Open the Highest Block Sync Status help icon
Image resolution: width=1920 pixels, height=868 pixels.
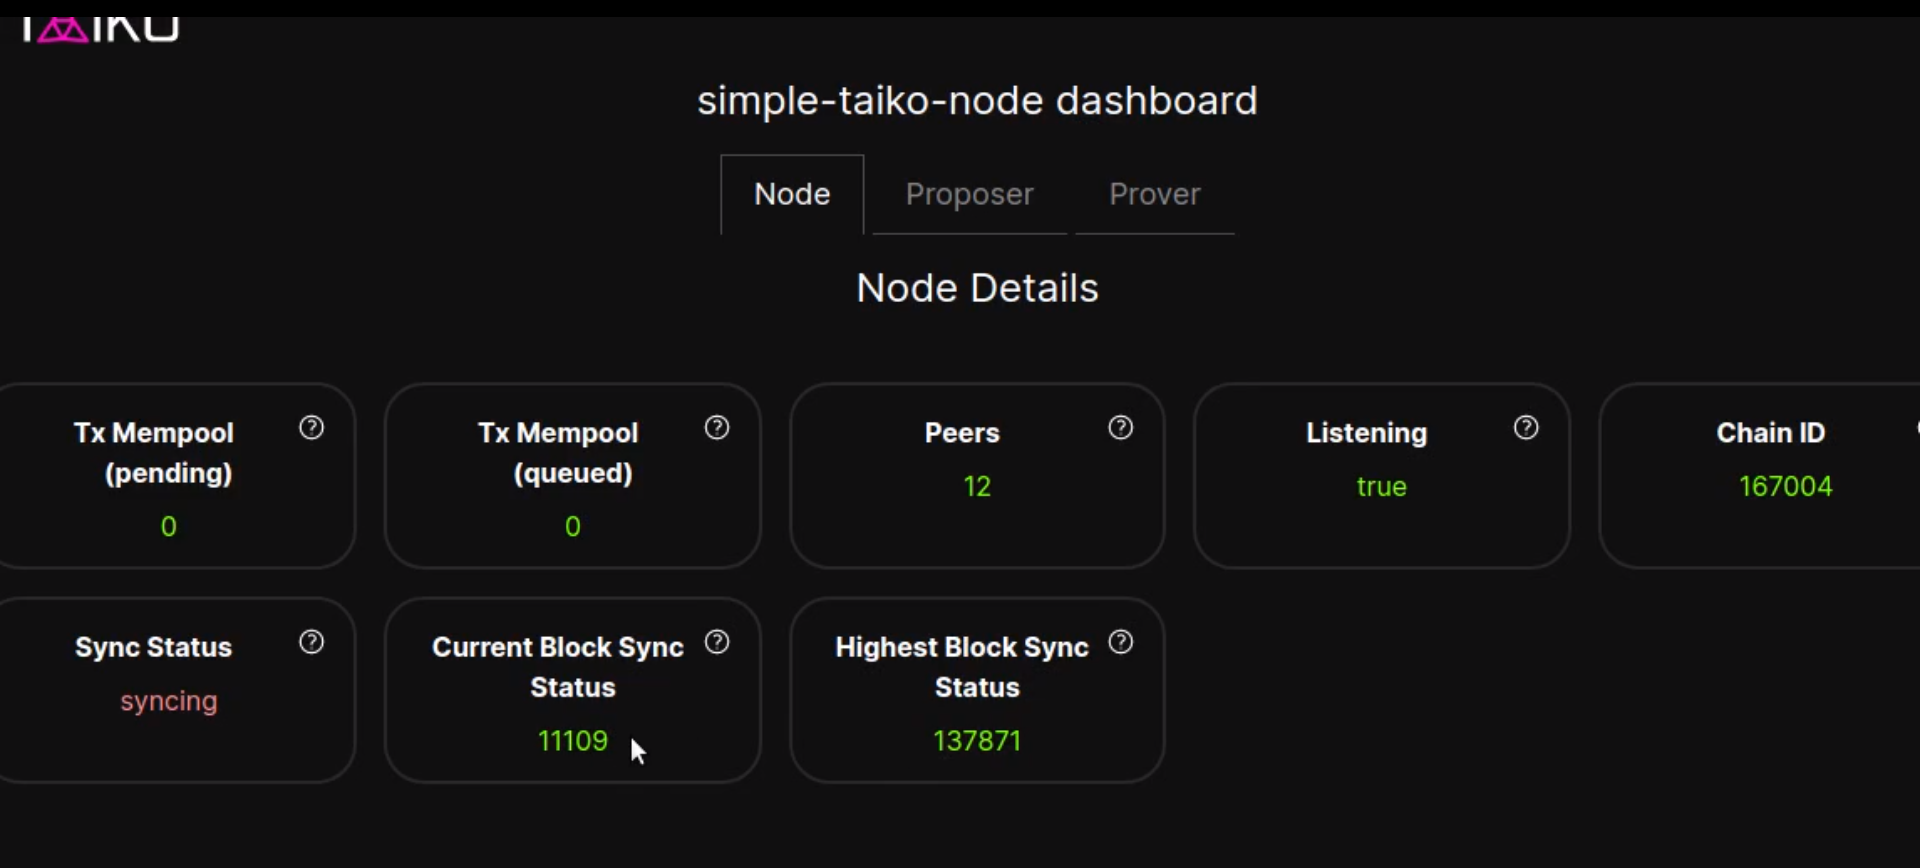(x=1121, y=643)
